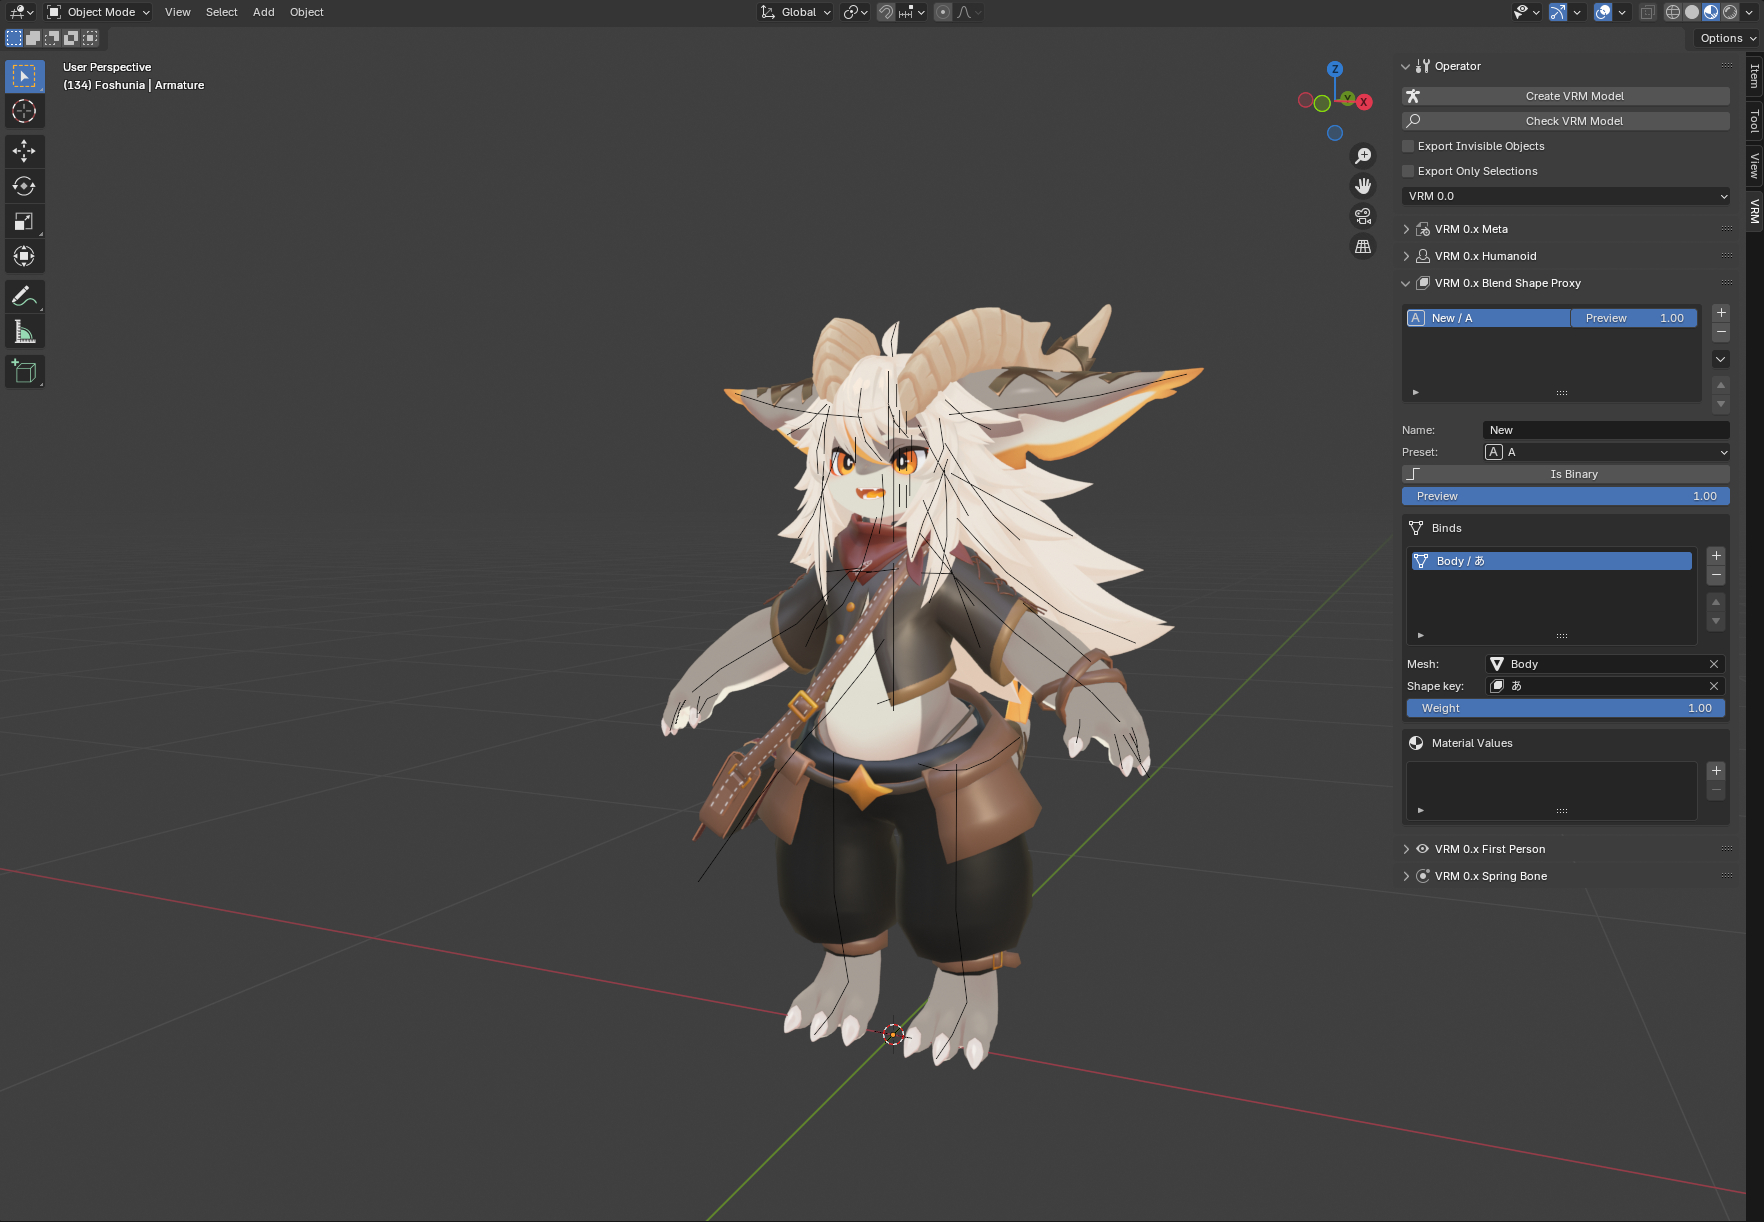The height and width of the screenshot is (1222, 1764).
Task: Switch to the Tool sidebar tab
Action: coord(1754,121)
